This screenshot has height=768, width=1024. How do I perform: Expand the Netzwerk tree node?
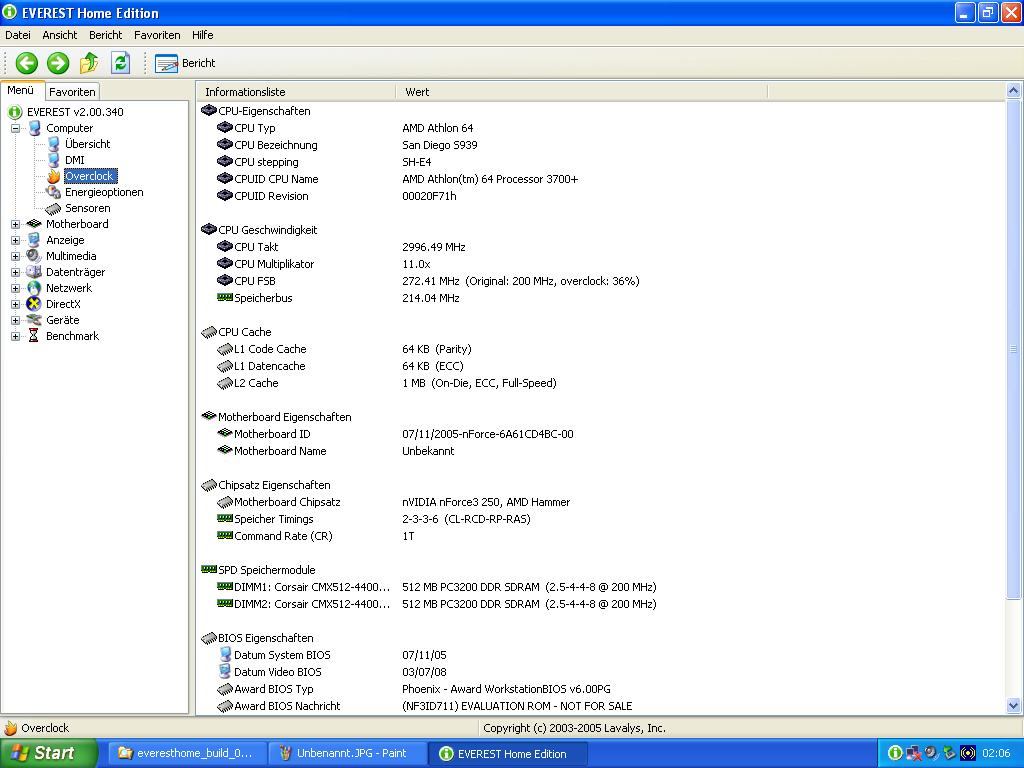tap(16, 288)
